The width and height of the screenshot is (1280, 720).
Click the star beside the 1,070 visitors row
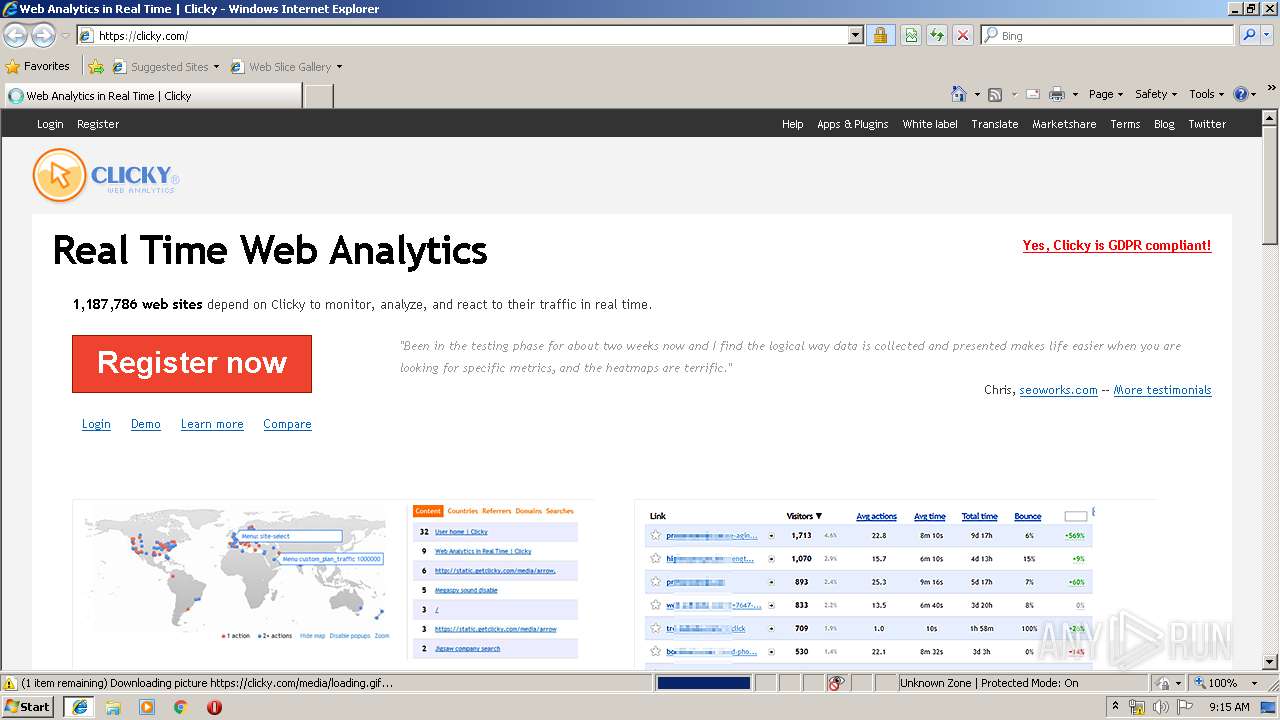(655, 558)
